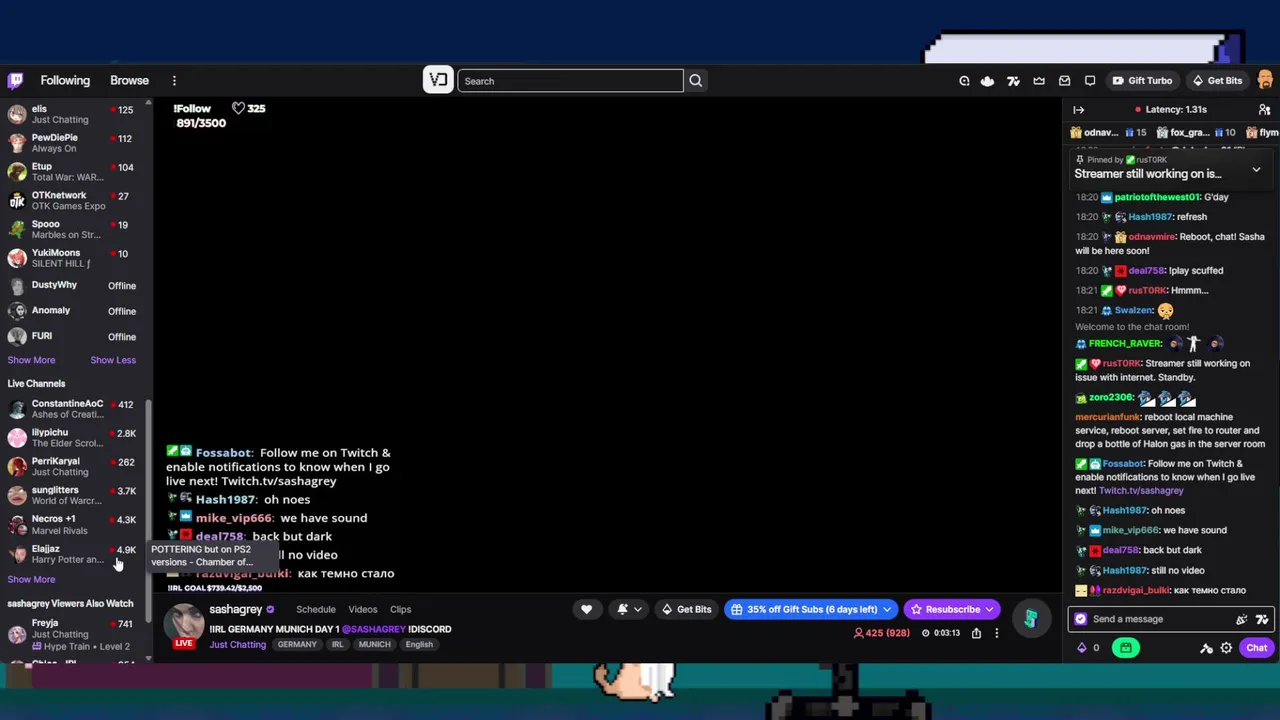Open the bits balance icon below chat
Image resolution: width=1280 pixels, height=720 pixels.
tap(1088, 648)
